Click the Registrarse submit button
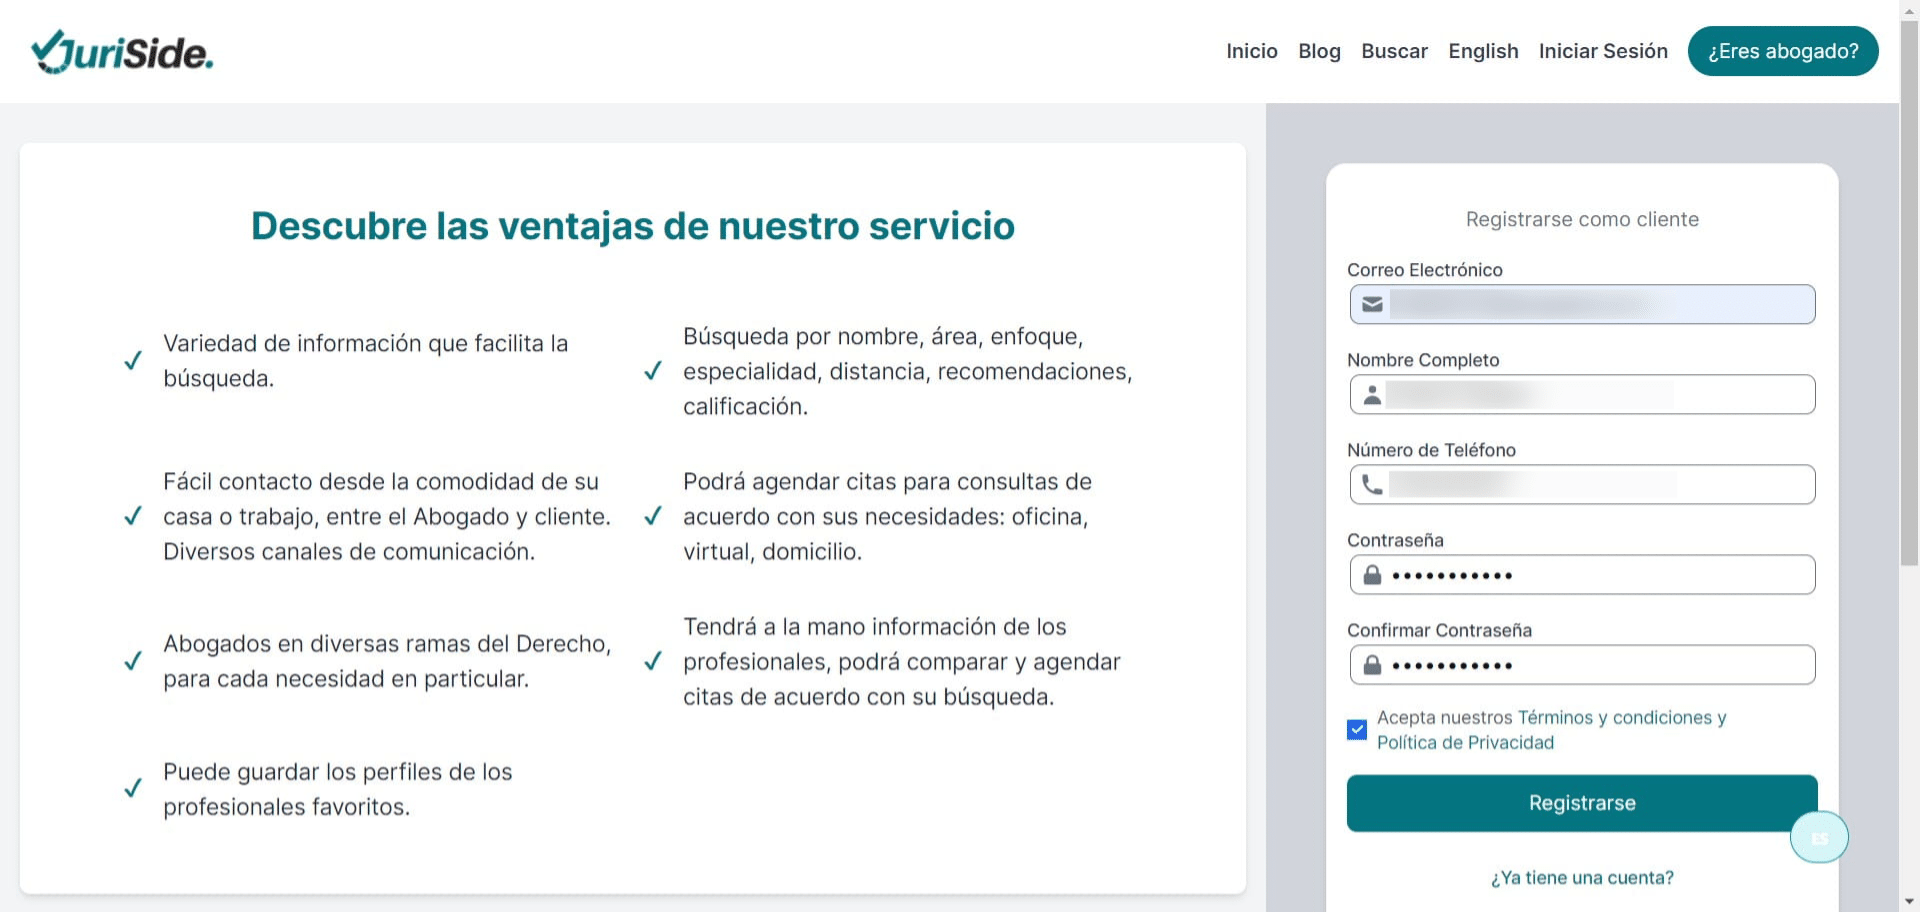Image resolution: width=1920 pixels, height=912 pixels. point(1581,802)
